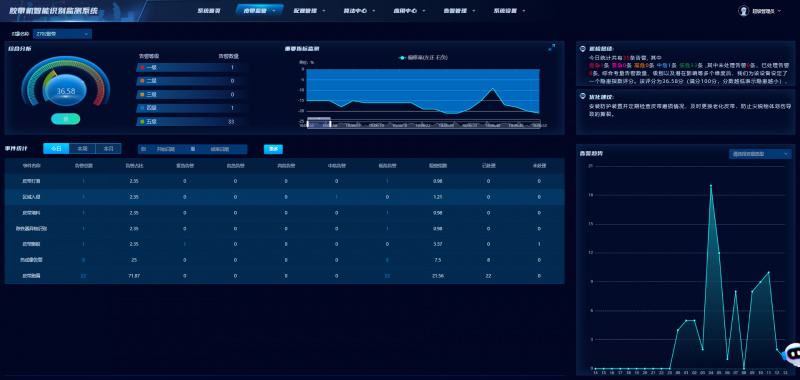Click the user avatar icon at top right
The height and width of the screenshot is (380, 800).
[x=743, y=10]
